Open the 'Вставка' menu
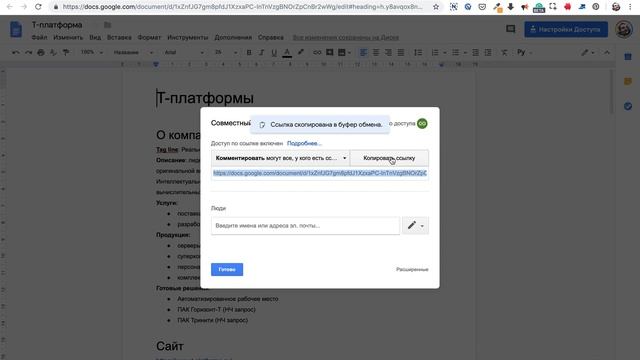This screenshot has width=640, height=360. pos(119,37)
